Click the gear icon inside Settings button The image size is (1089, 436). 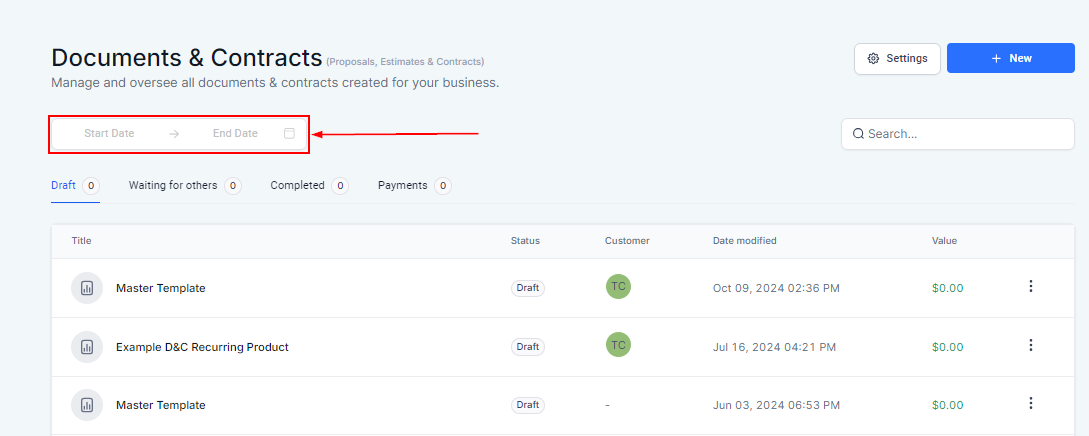(x=874, y=59)
